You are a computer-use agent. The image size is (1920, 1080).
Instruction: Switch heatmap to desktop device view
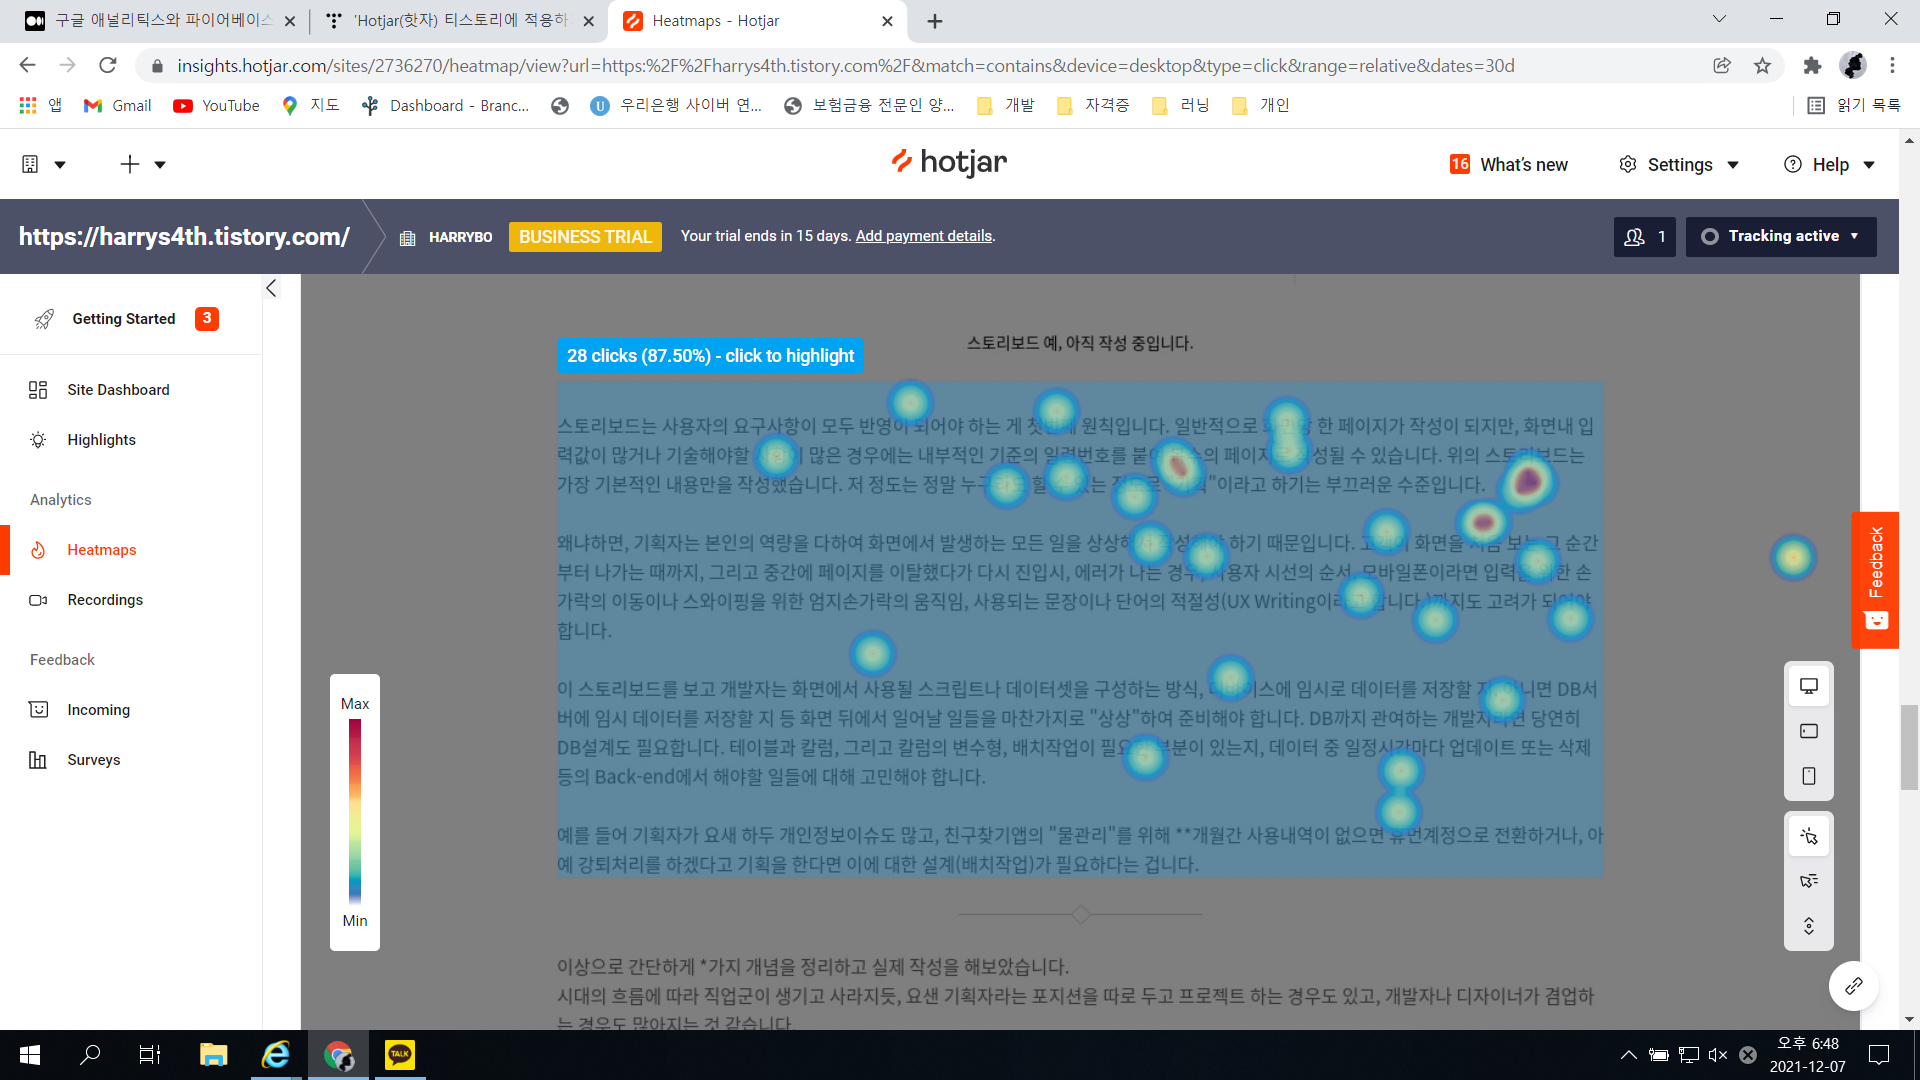pos(1808,686)
